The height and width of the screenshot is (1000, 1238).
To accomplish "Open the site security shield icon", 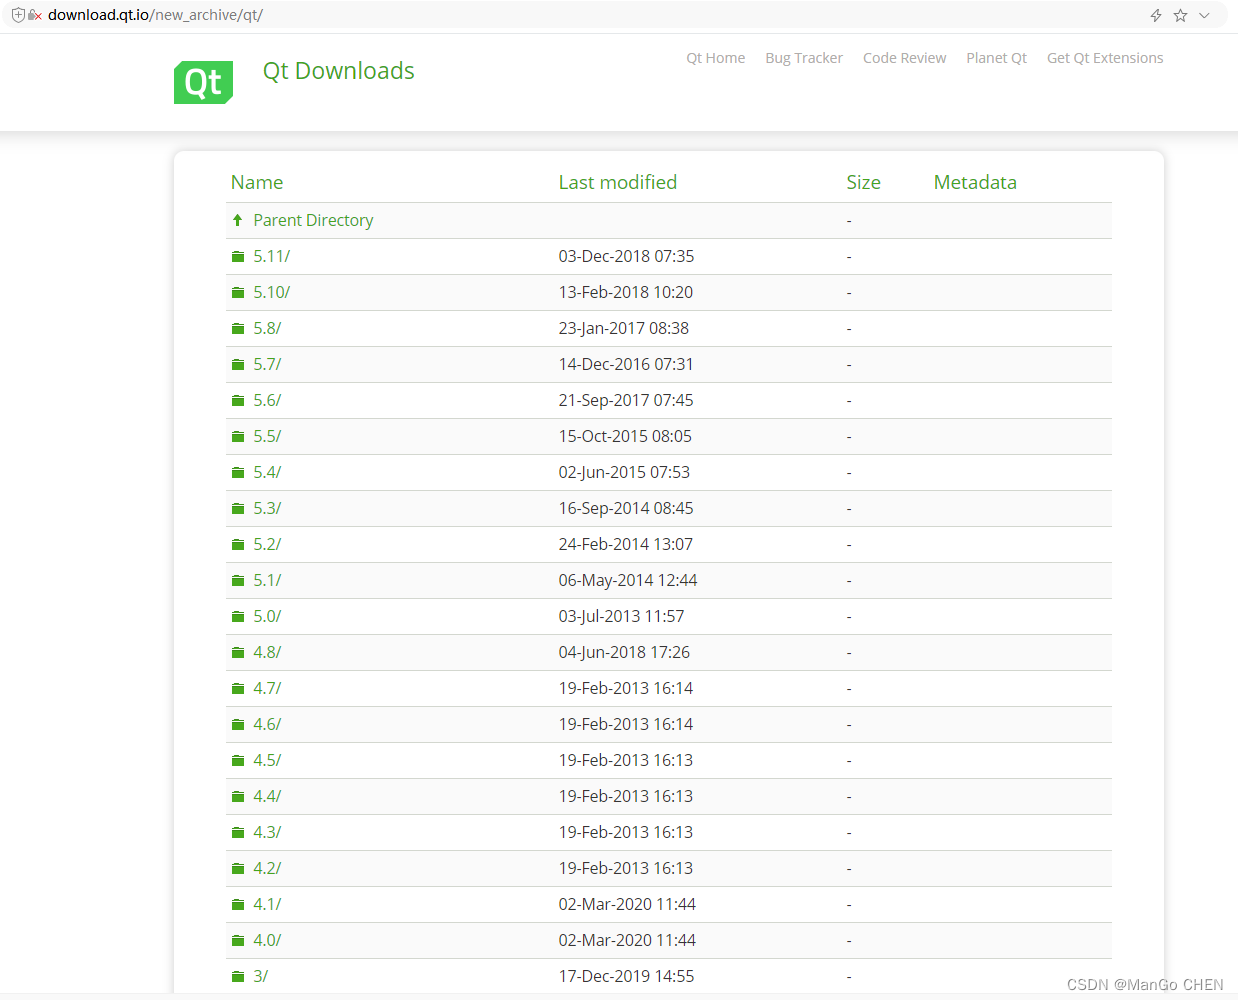I will click(x=18, y=15).
